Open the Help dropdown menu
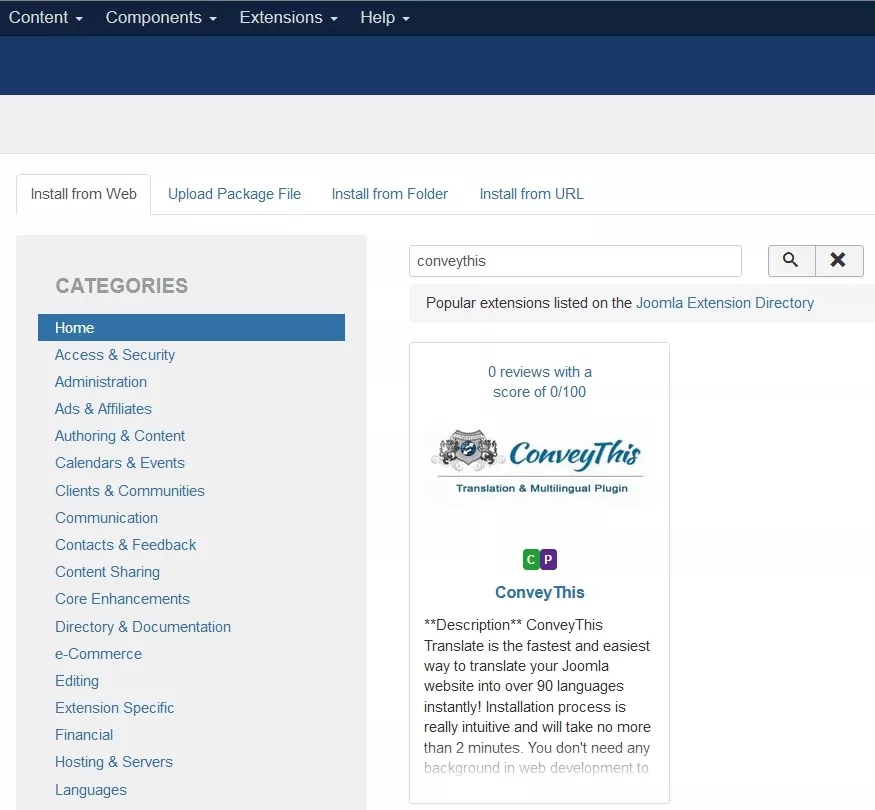The height and width of the screenshot is (810, 875). (x=384, y=17)
